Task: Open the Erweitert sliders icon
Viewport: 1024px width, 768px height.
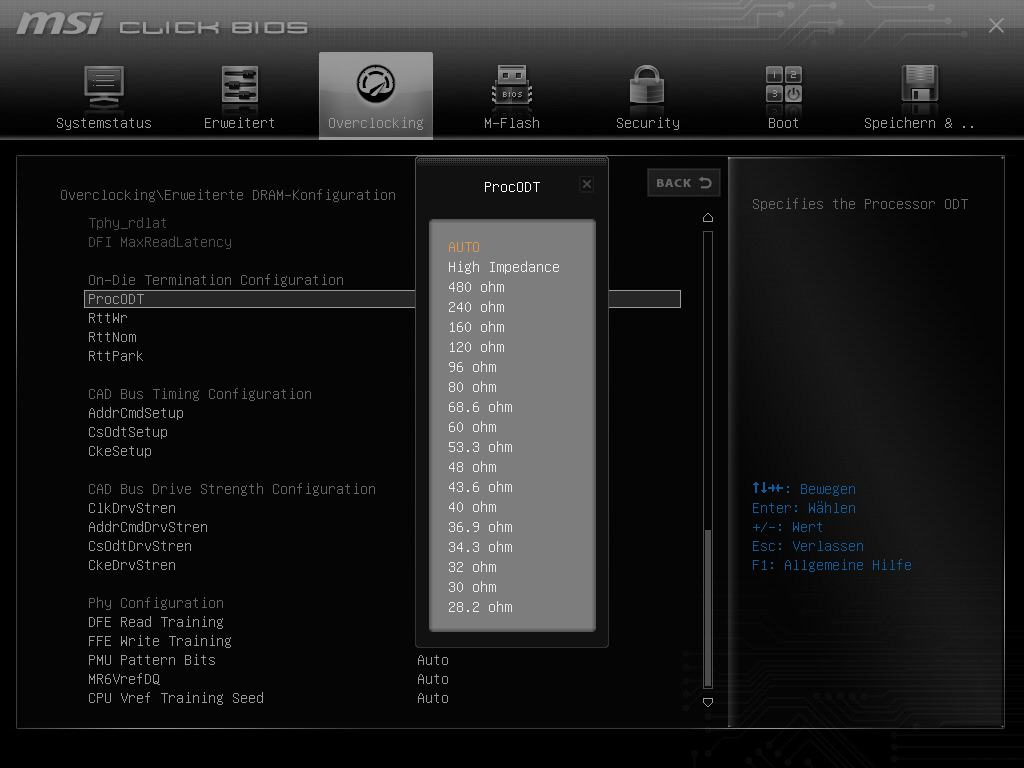Action: pyautogui.click(x=239, y=85)
